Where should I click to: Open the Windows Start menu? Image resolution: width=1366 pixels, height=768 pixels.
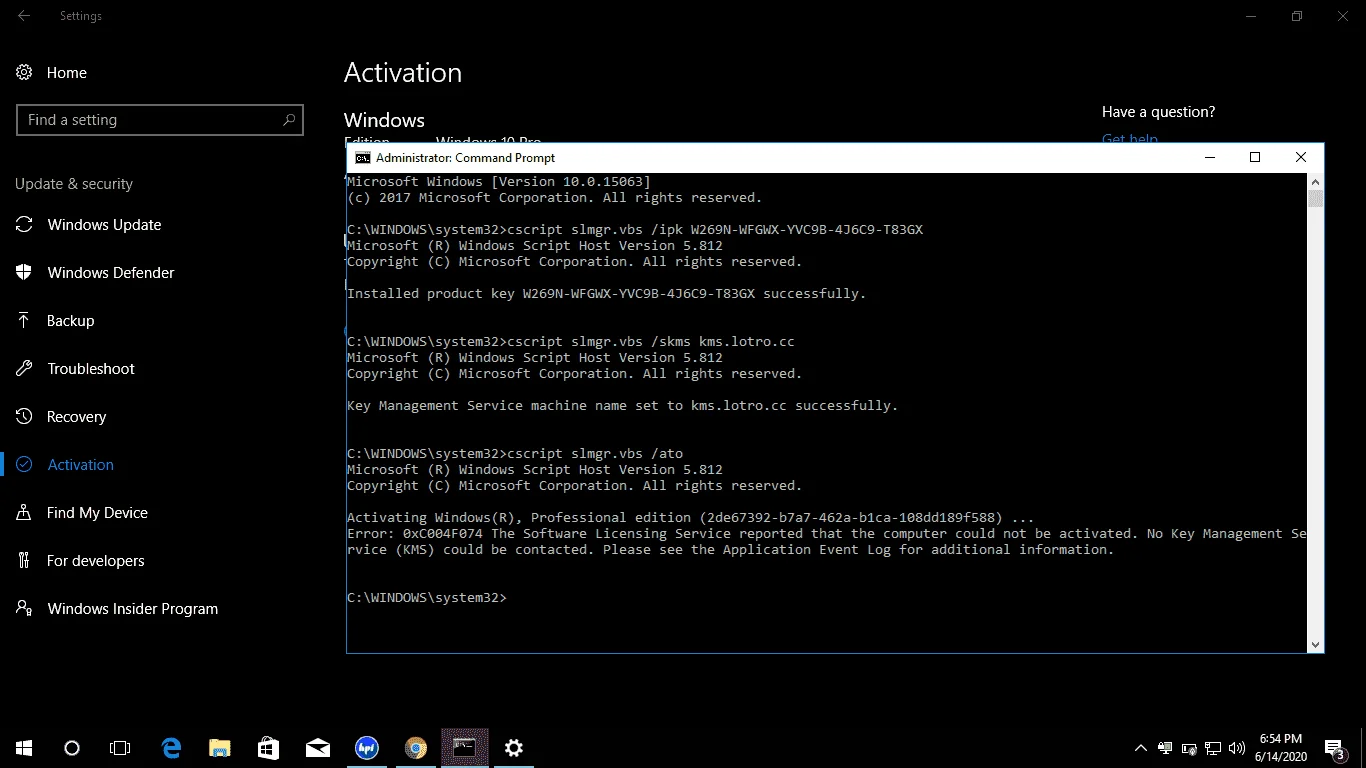tap(24, 748)
